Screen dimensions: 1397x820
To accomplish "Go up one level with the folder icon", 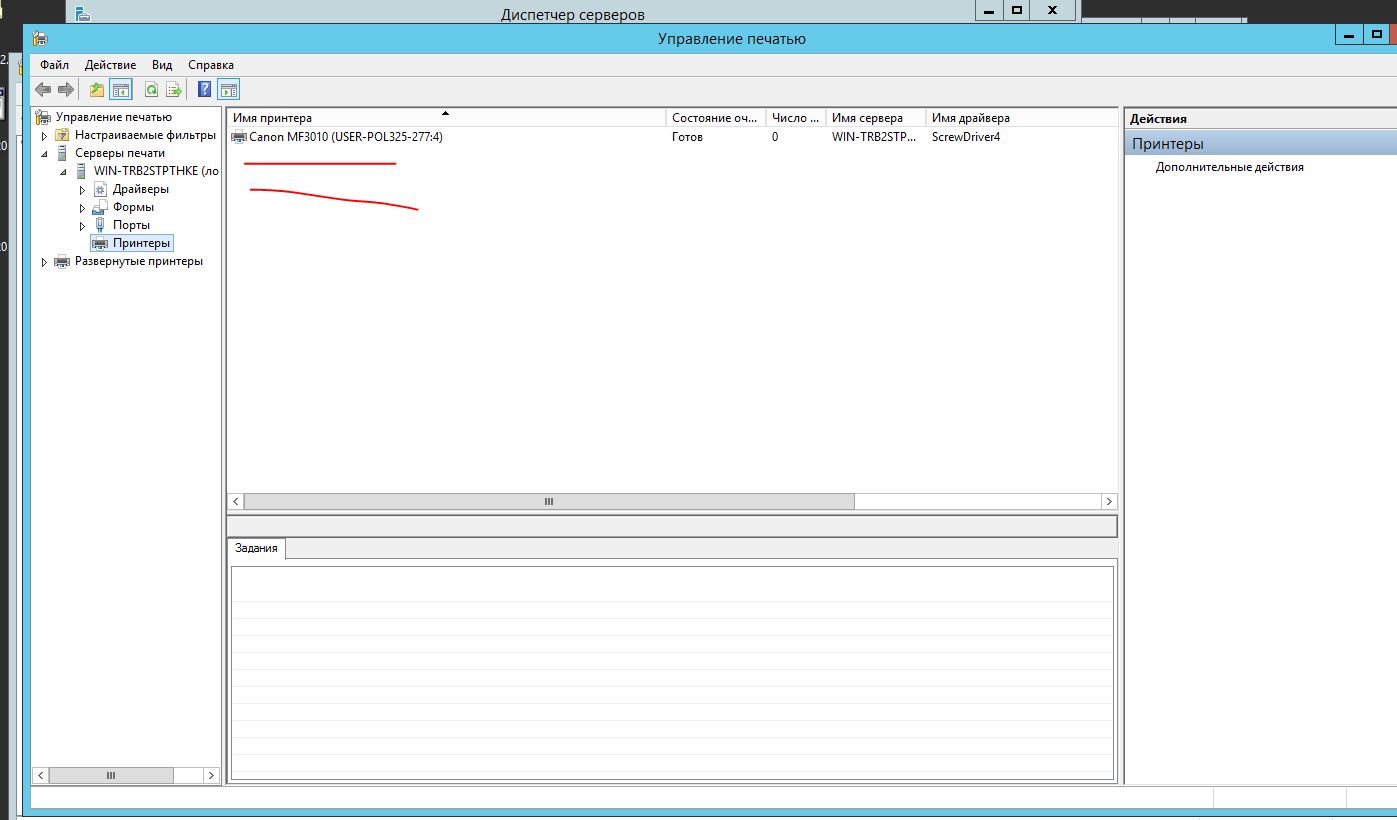I will pos(97,90).
